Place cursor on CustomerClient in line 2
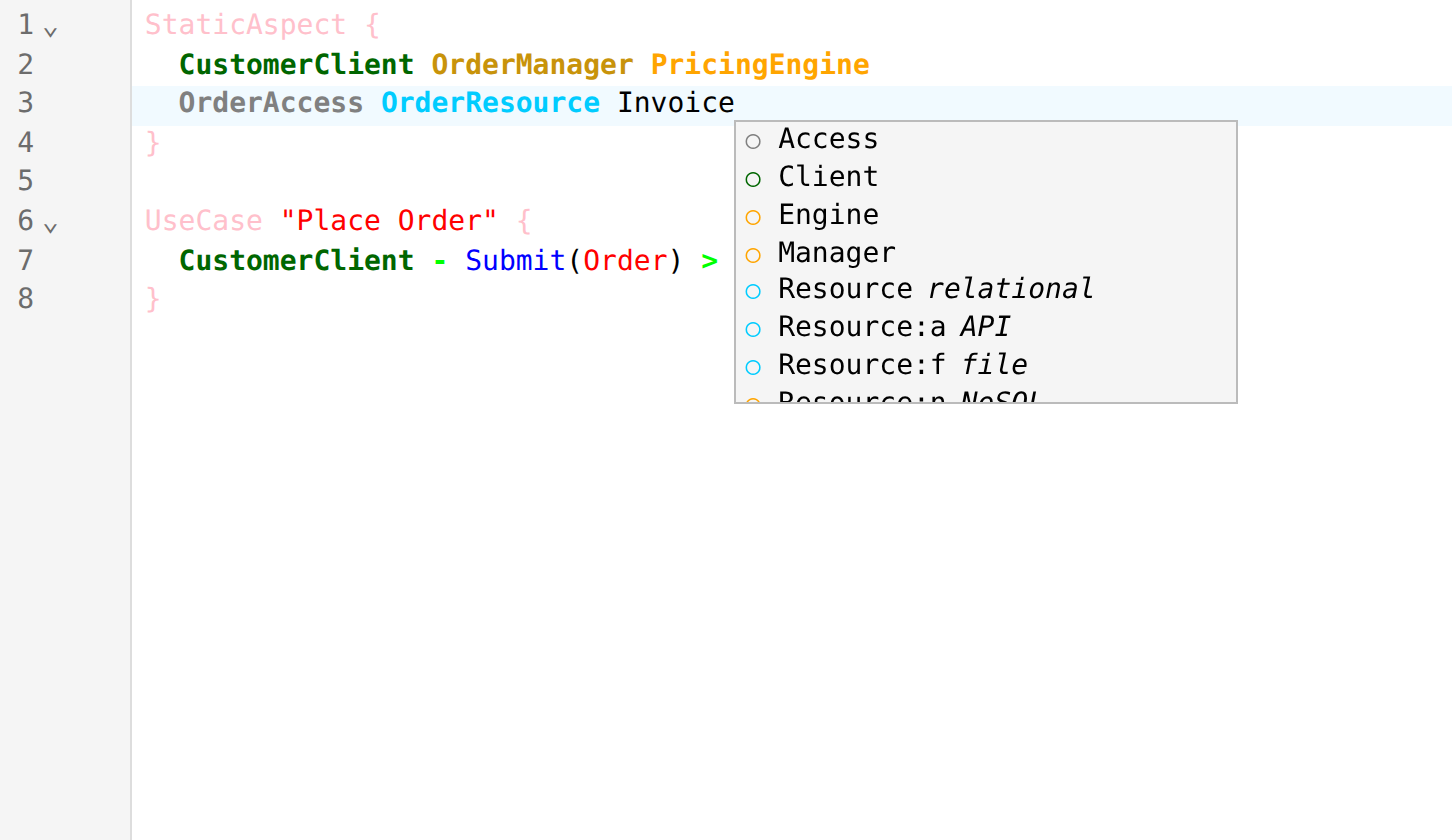This screenshot has height=840, width=1452. pos(296,64)
